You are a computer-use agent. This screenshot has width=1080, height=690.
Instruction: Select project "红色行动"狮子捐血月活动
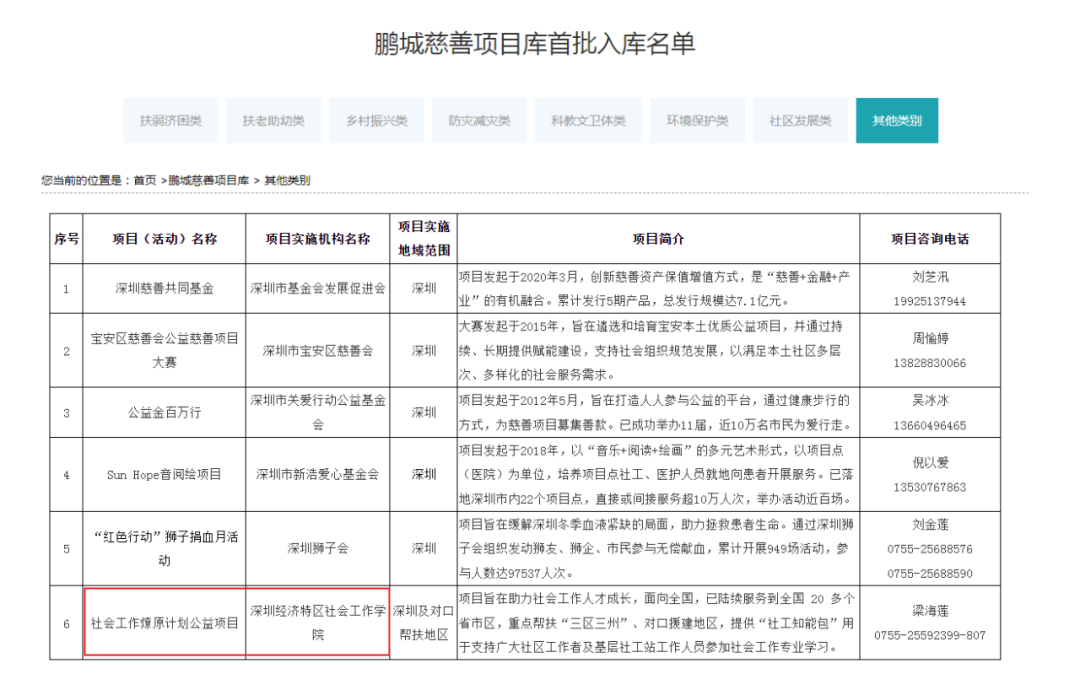tap(165, 549)
